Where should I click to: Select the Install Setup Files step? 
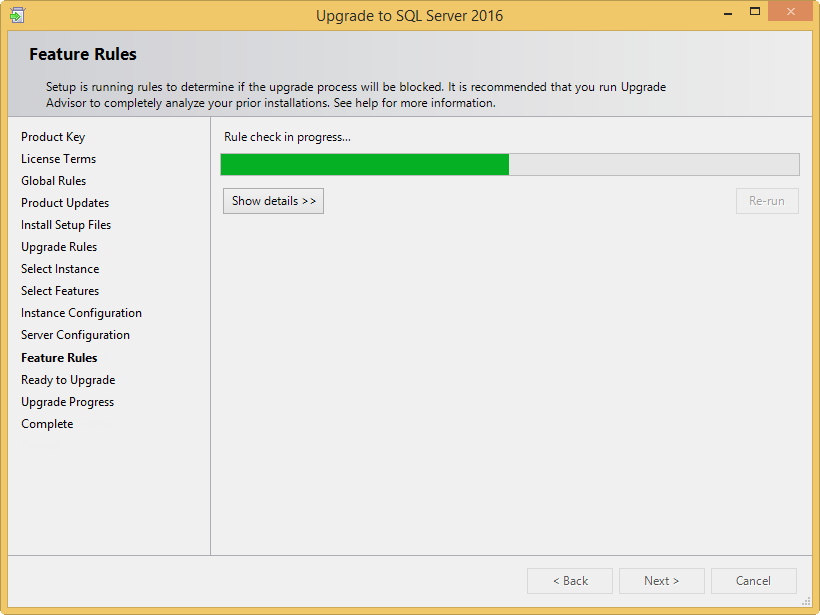66,225
